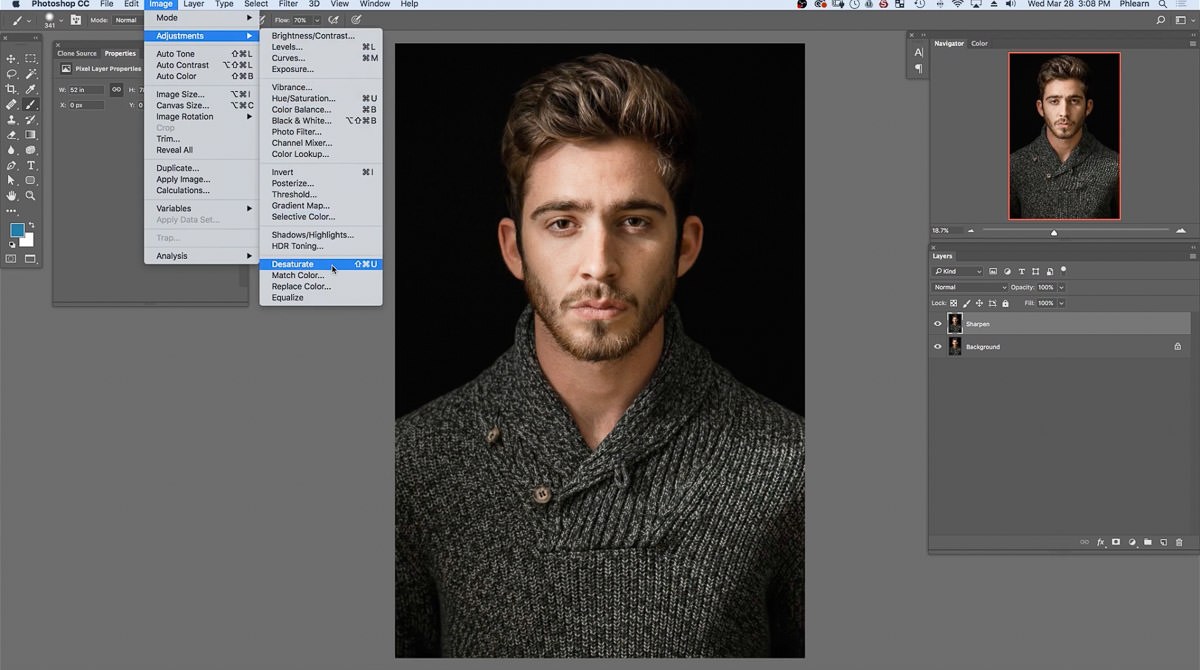1200x670 pixels.
Task: Create a new layer
Action: pos(1164,542)
